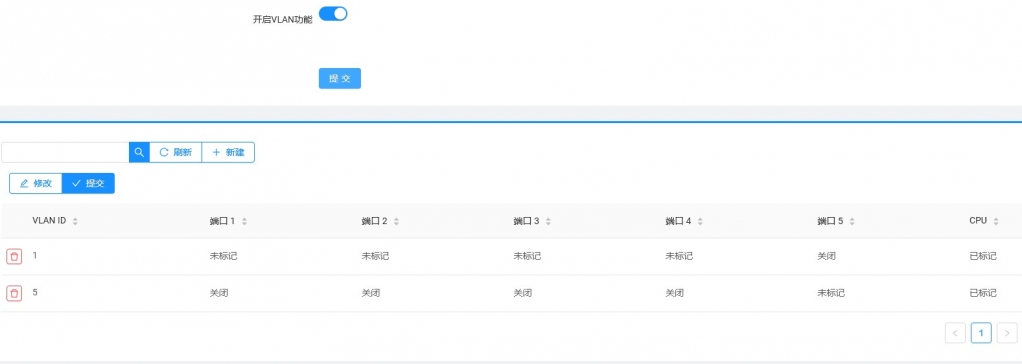This screenshot has width=1022, height=364.
Task: Click the 未标记 cell of 端口 4 in VLAN 1
Action: click(679, 256)
